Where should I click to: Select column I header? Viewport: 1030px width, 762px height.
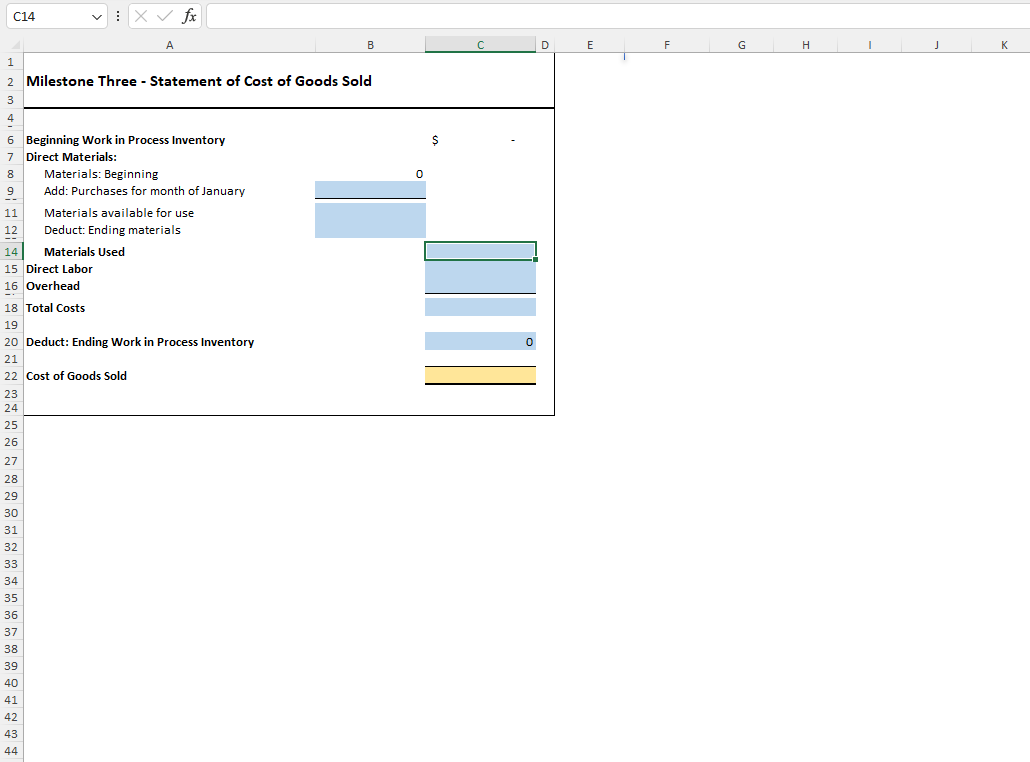870,45
